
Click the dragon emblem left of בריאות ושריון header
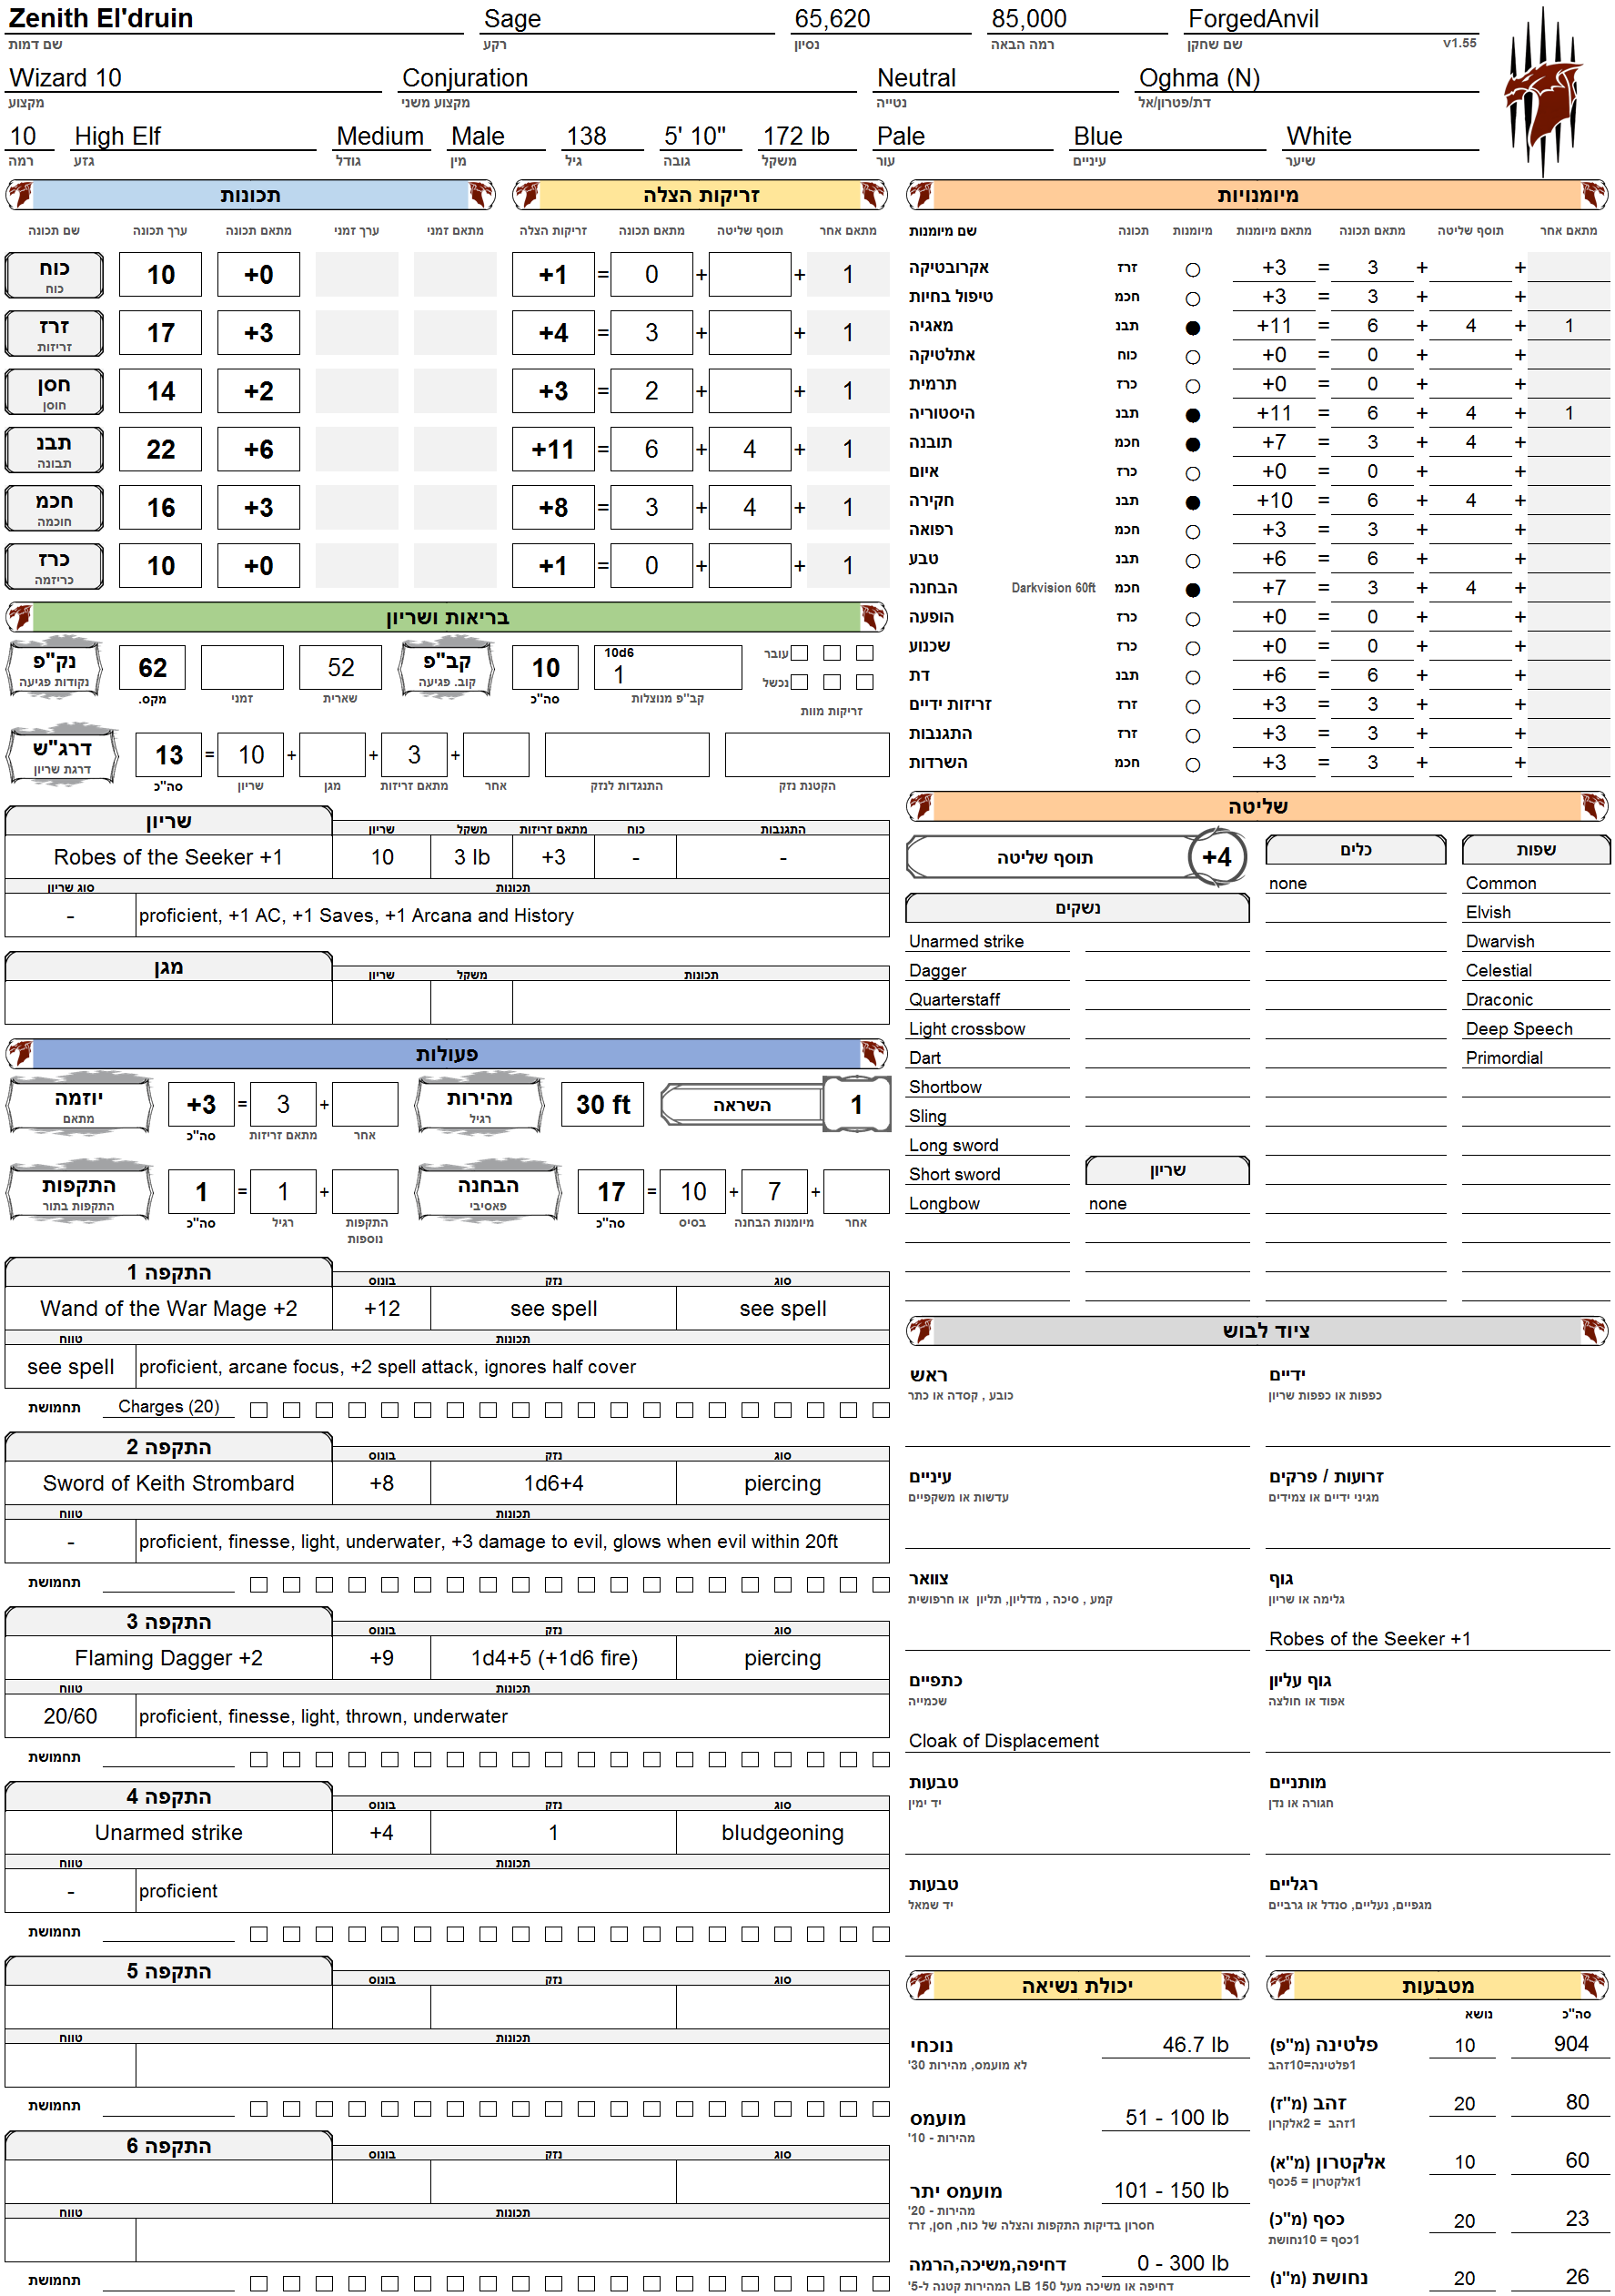point(20,617)
